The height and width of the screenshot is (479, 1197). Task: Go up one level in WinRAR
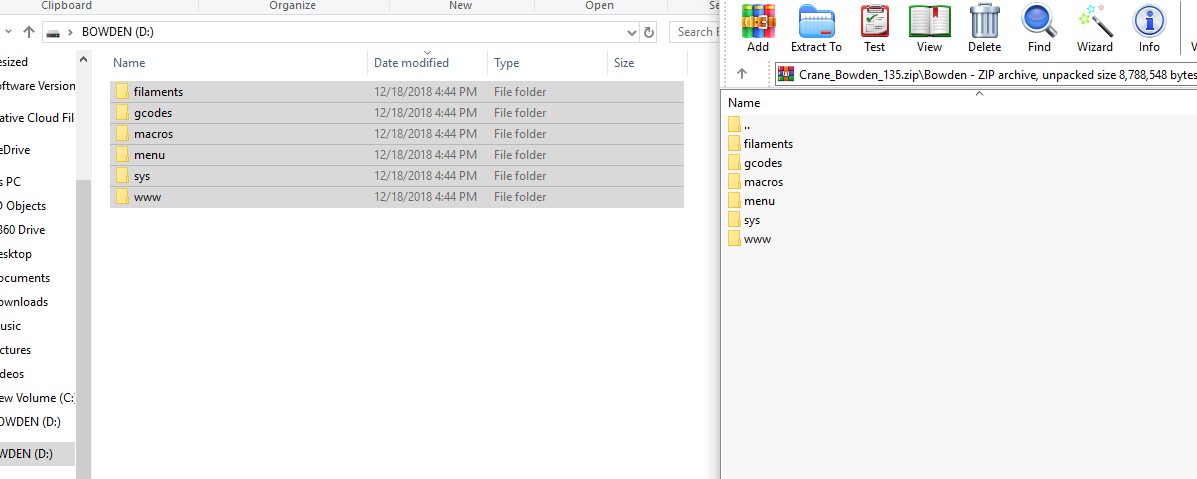click(742, 74)
